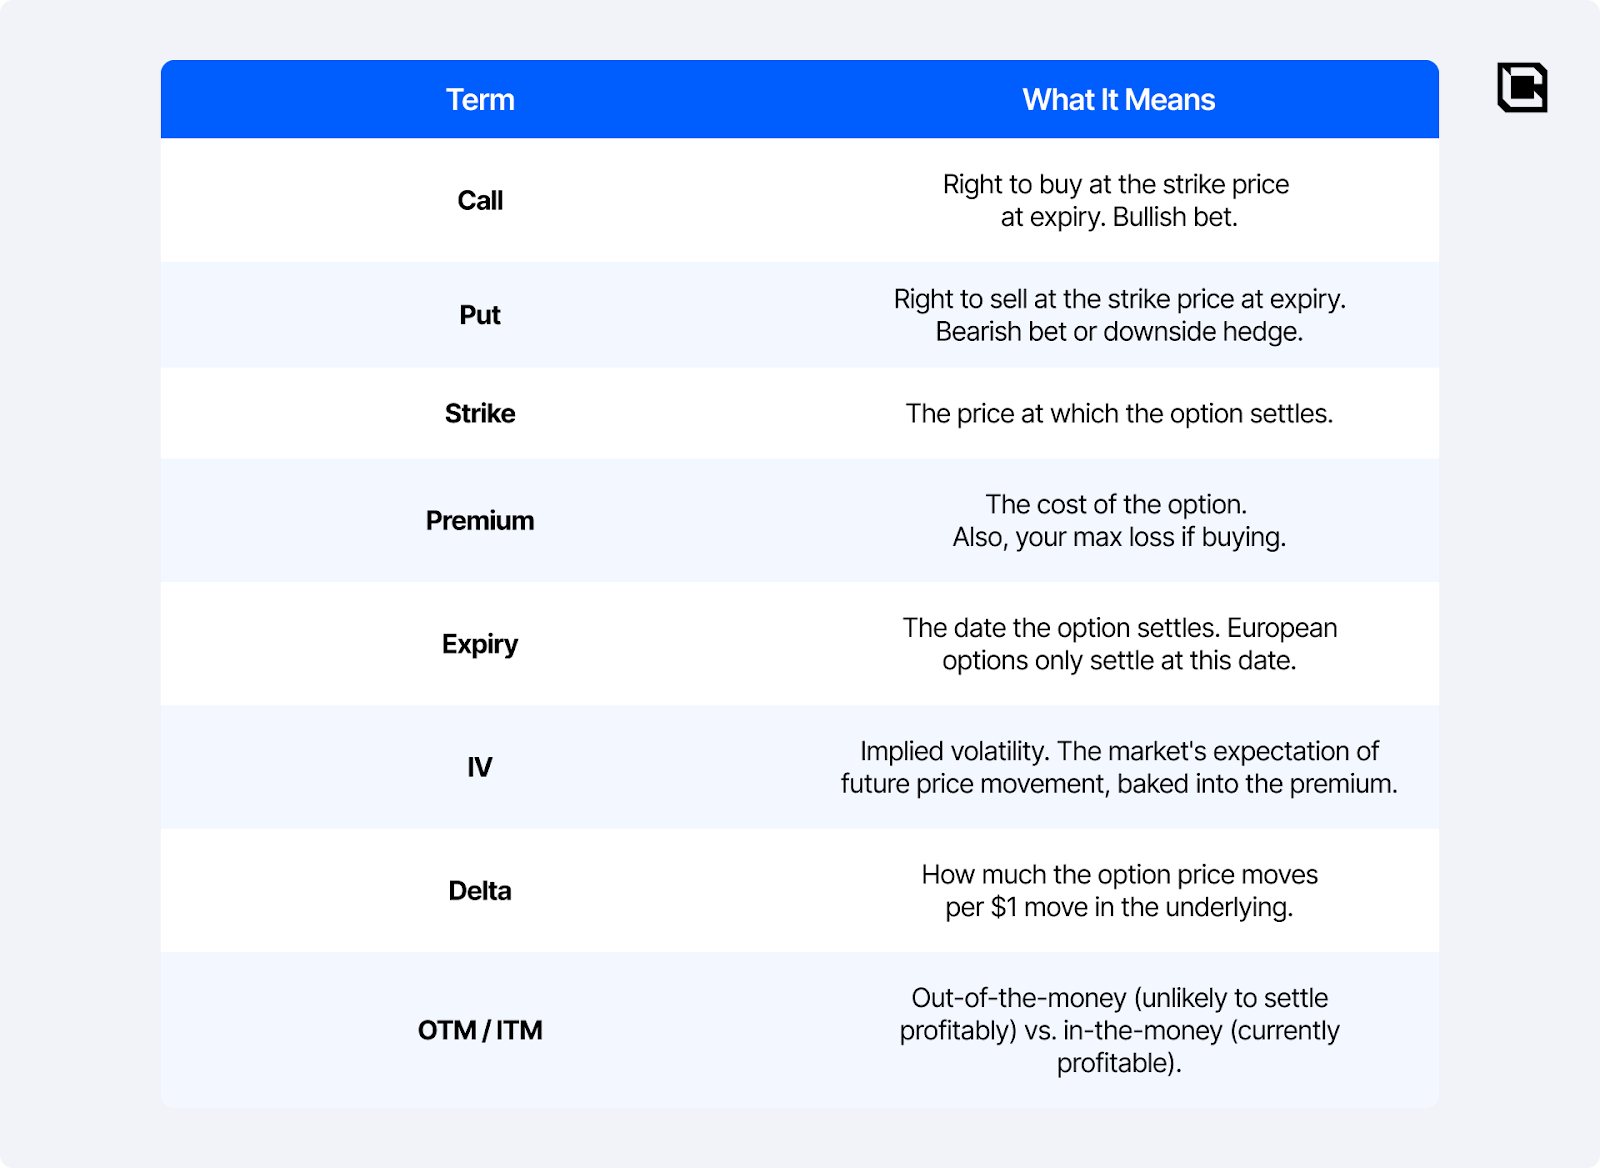The width and height of the screenshot is (1600, 1168).
Task: Click the "IV" term label
Action: tap(480, 767)
